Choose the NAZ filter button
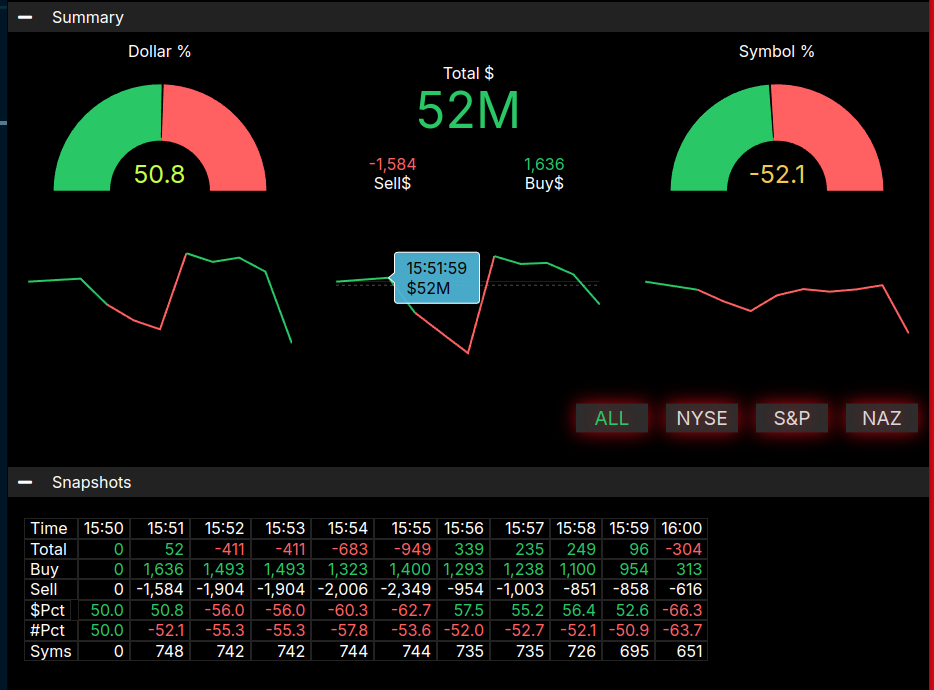934x690 pixels. pos(882,418)
